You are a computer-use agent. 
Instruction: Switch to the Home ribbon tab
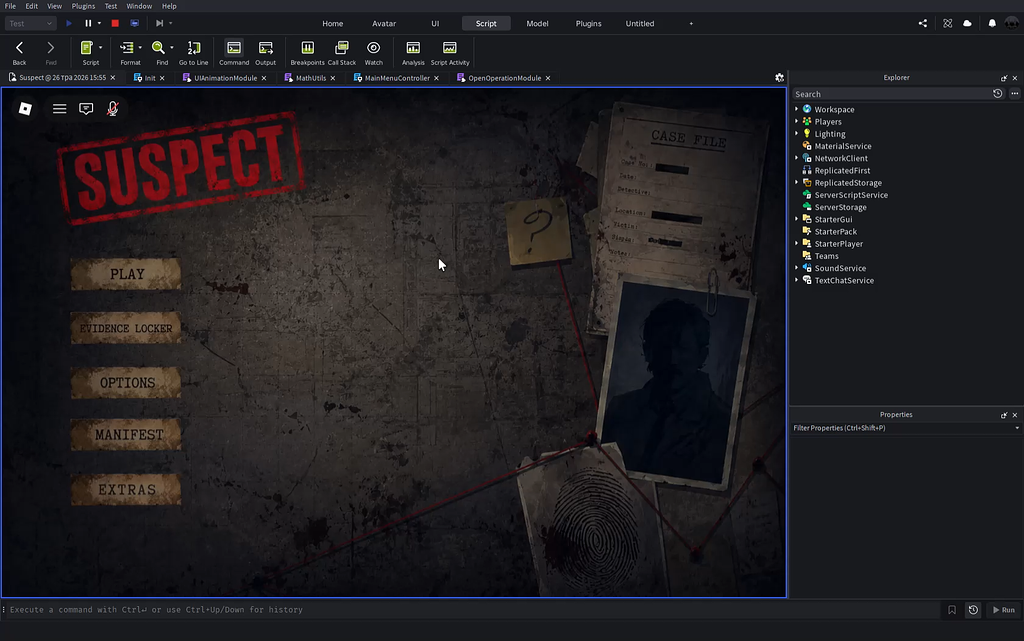[332, 23]
